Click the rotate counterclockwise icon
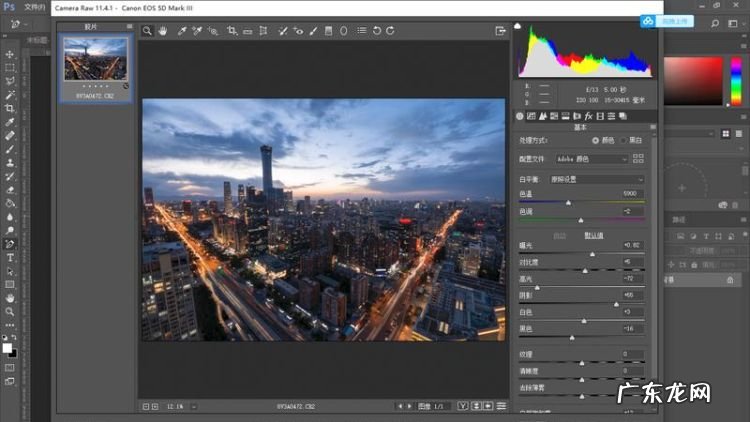The width and height of the screenshot is (750, 422). 376,31
